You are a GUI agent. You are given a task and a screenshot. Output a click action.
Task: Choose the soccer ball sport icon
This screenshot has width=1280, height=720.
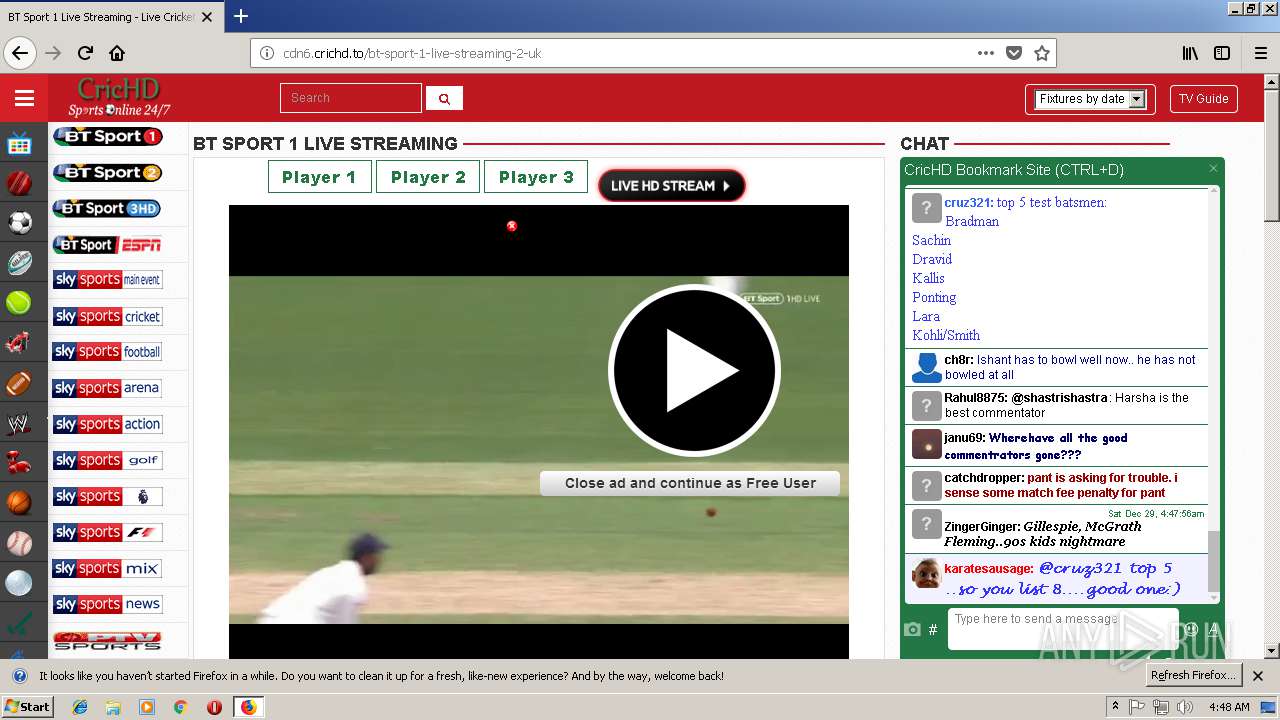(19, 223)
